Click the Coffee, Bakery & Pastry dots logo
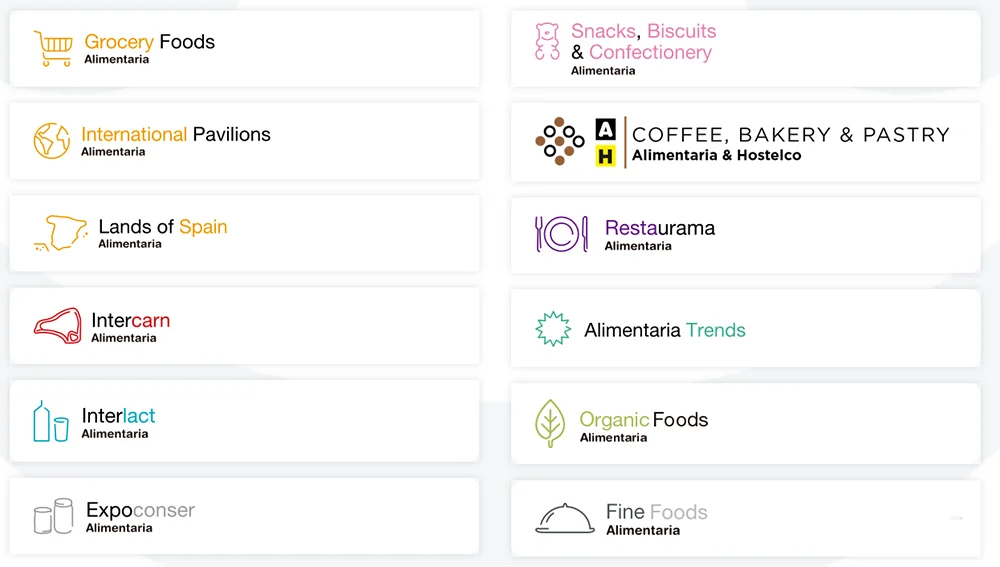The width and height of the screenshot is (1000, 567). (560, 141)
